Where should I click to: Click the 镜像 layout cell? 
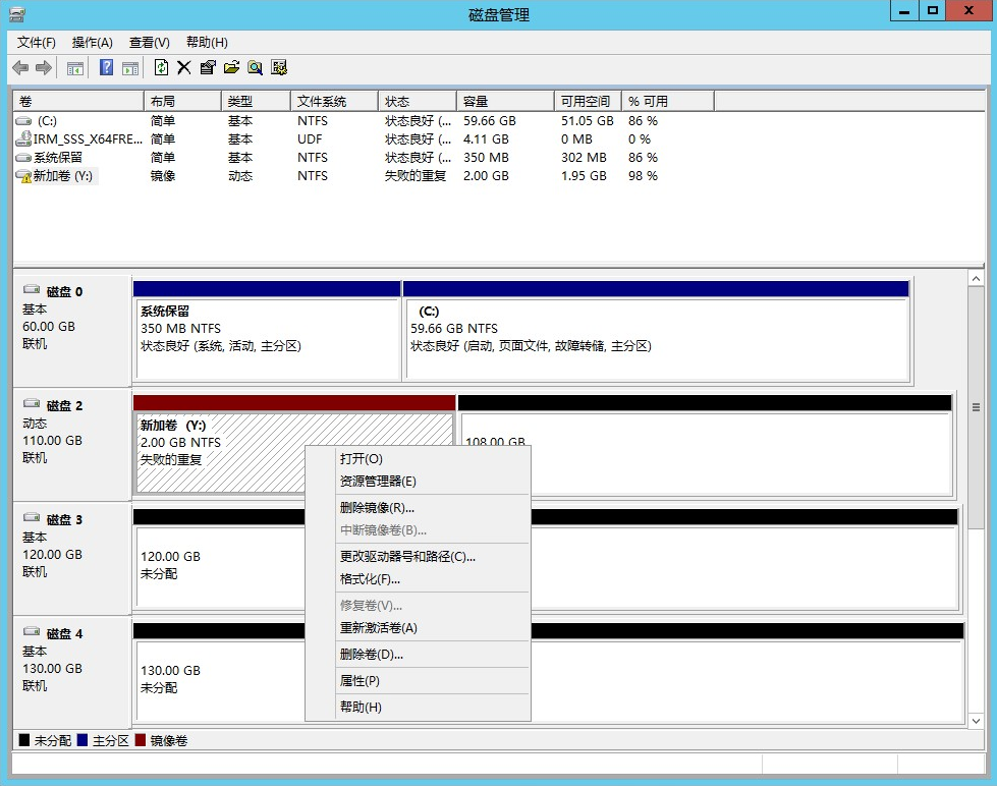[x=163, y=176]
